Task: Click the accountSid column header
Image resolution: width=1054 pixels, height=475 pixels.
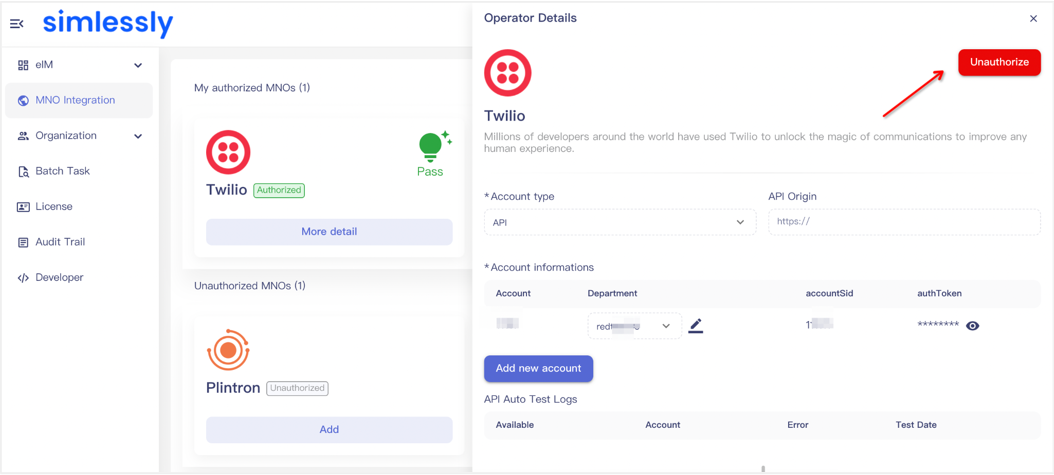Action: pos(829,294)
